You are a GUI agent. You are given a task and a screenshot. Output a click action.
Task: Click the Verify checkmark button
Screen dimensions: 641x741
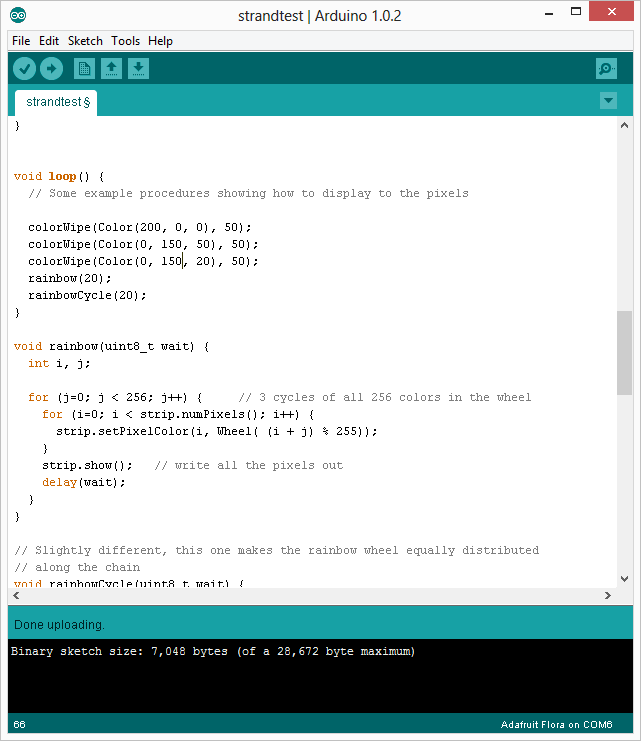(x=25, y=69)
